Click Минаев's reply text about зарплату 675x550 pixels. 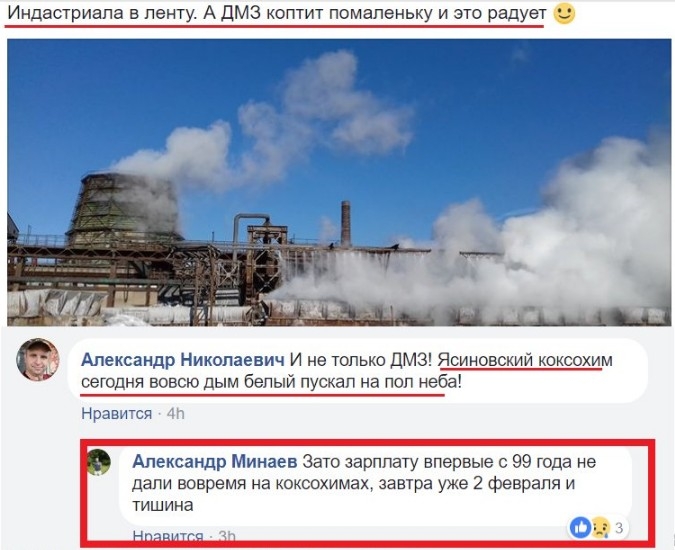pos(364,483)
